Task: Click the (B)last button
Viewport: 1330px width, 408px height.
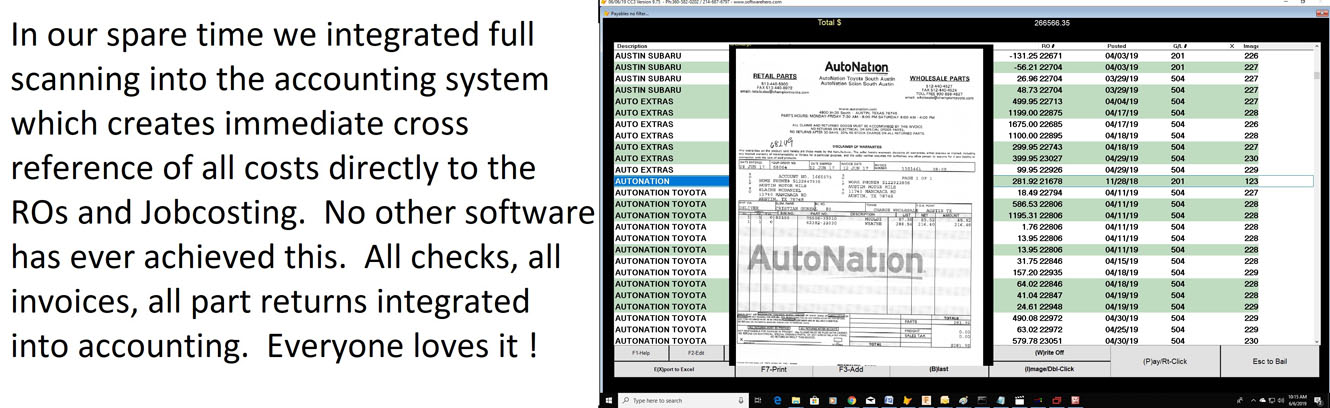Action: tap(939, 369)
